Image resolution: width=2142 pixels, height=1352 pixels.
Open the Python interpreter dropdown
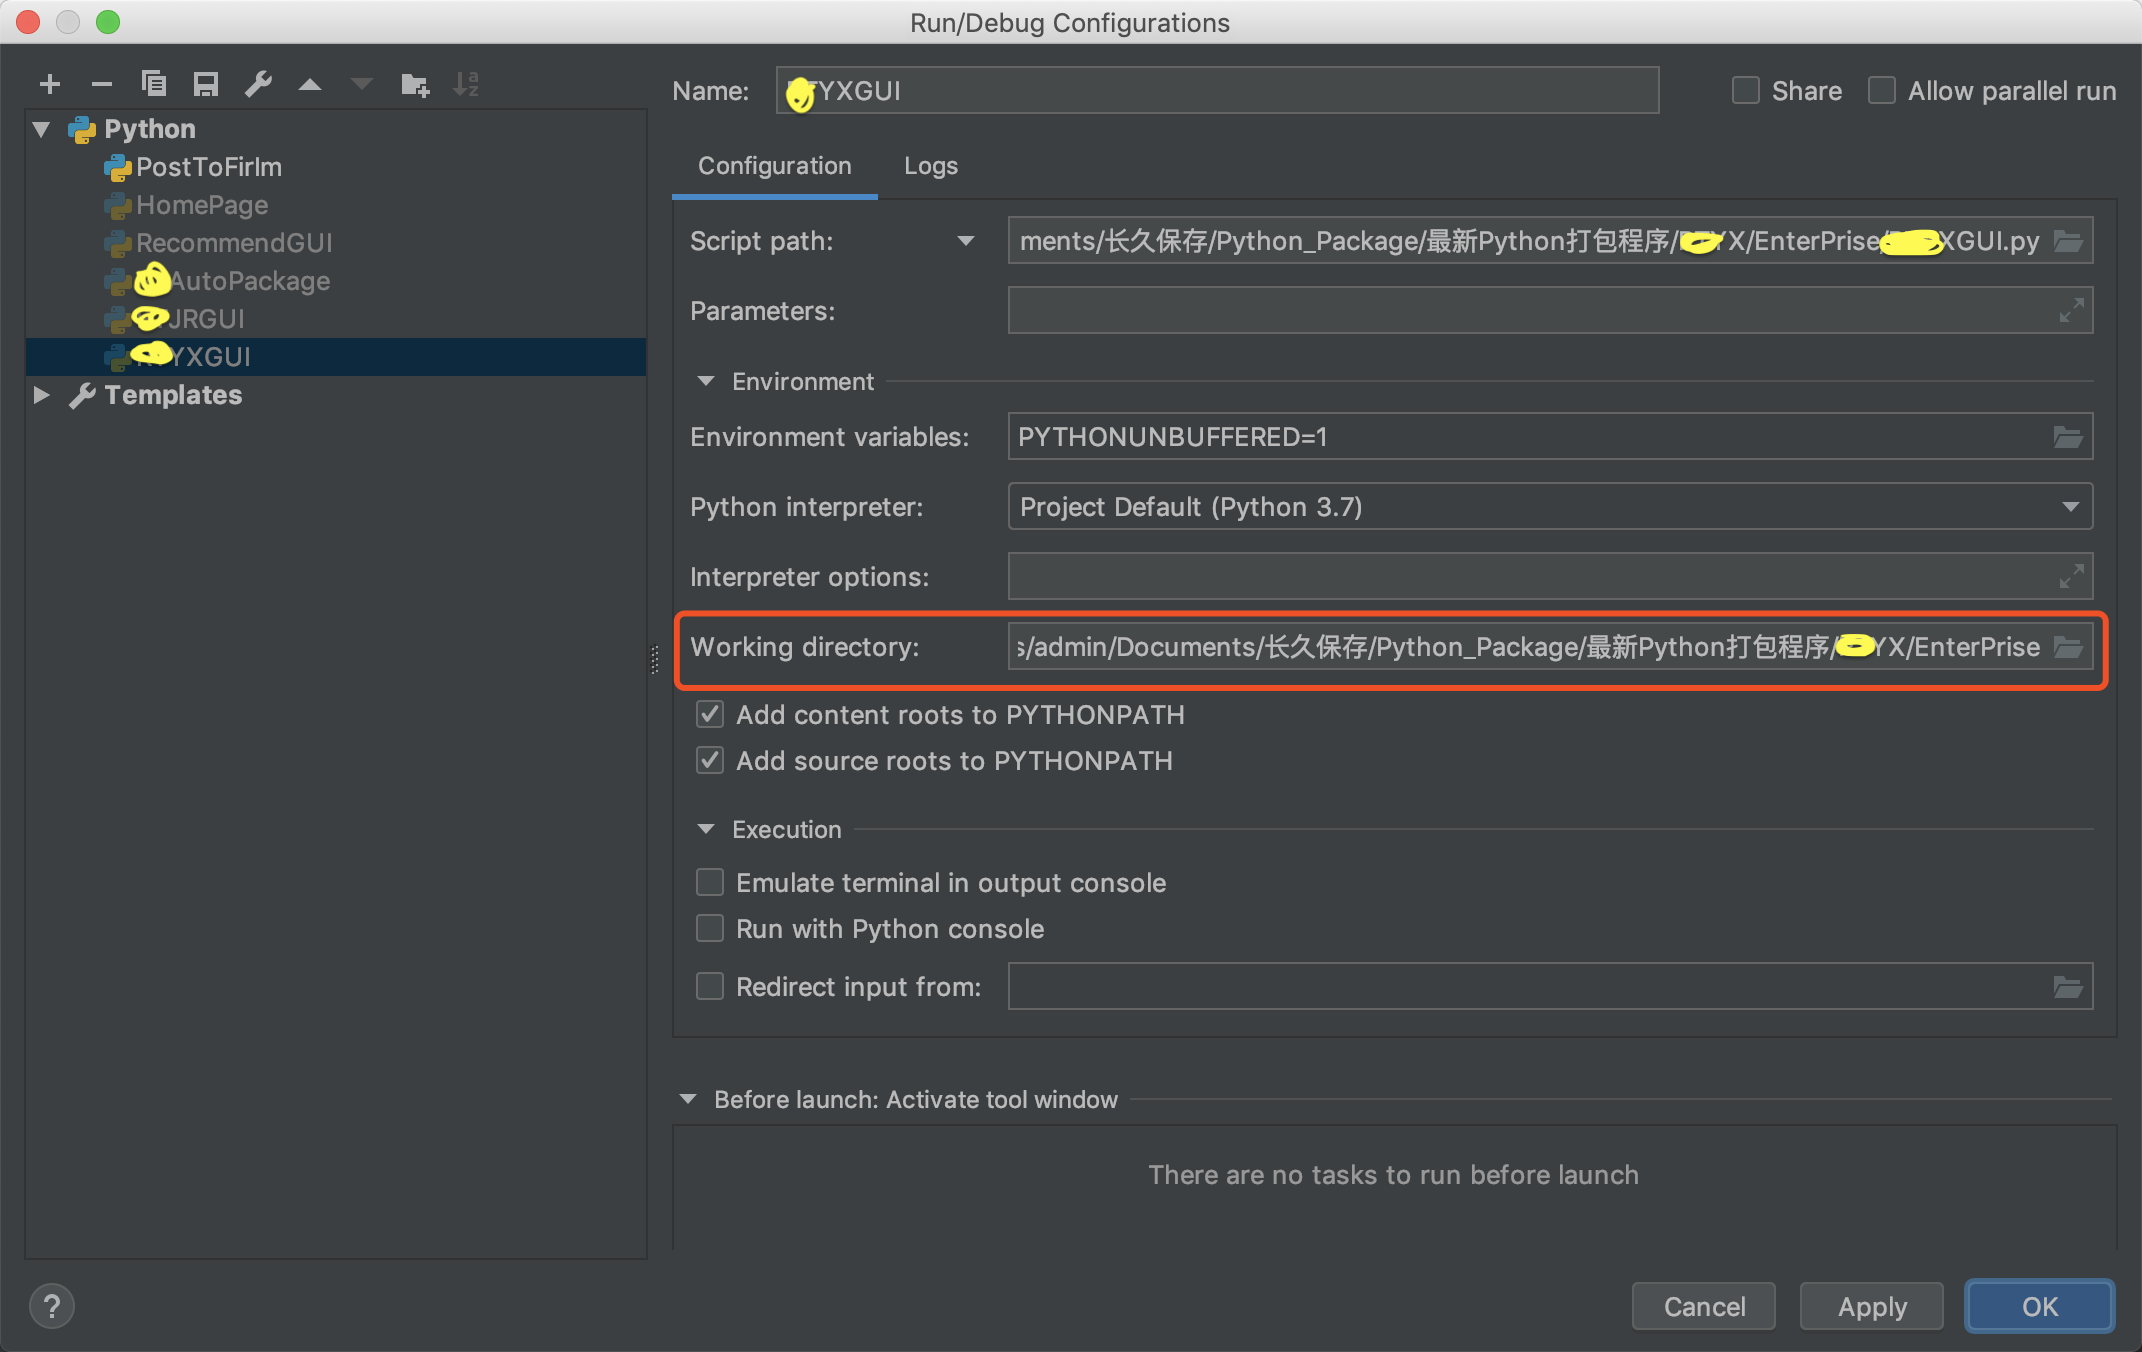pyautogui.click(x=2070, y=507)
